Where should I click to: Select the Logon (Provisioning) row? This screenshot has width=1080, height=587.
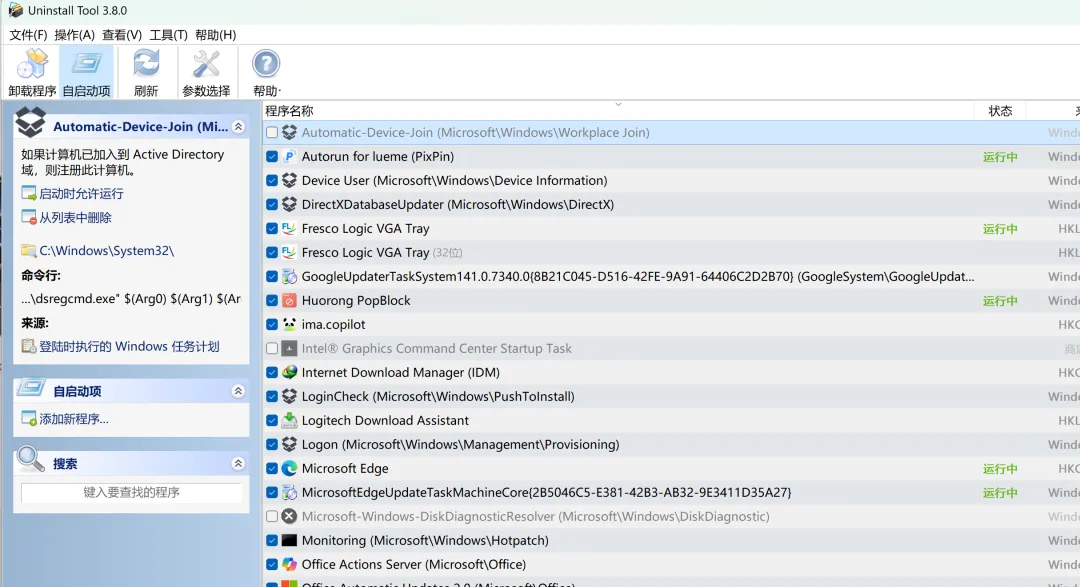671,444
